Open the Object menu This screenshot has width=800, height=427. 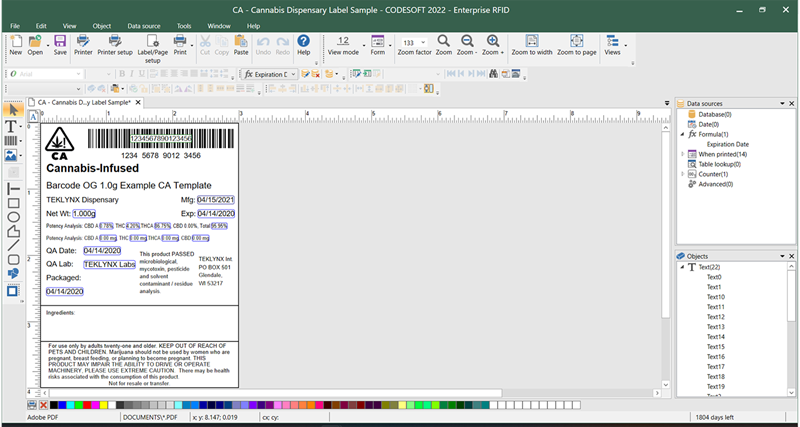[x=102, y=26]
